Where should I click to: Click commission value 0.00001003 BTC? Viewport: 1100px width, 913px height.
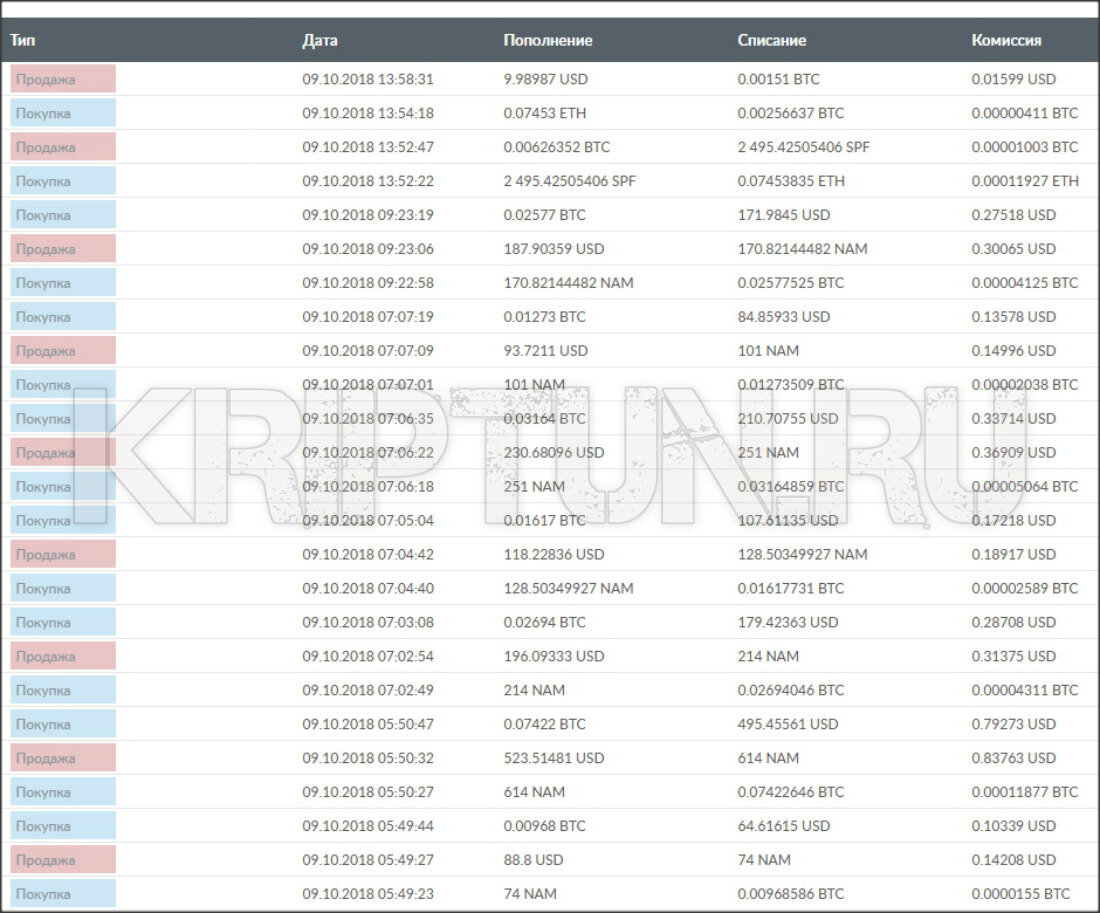pos(1025,147)
